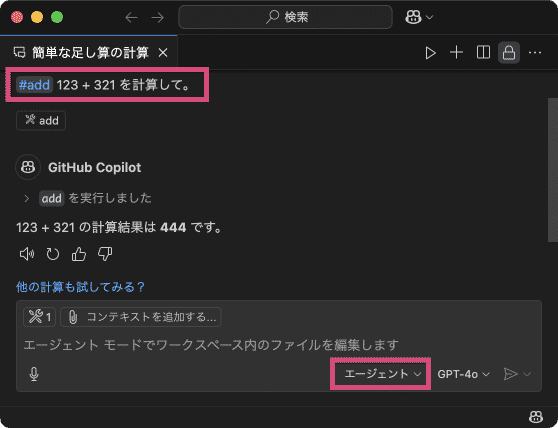Viewport: 558px width, 428px height.
Task: Open the GPT-4o model dropdown
Action: (x=463, y=374)
